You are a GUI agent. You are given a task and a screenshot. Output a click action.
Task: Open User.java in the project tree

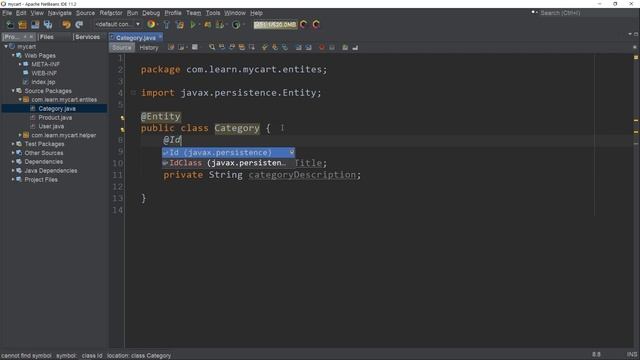(x=51, y=126)
